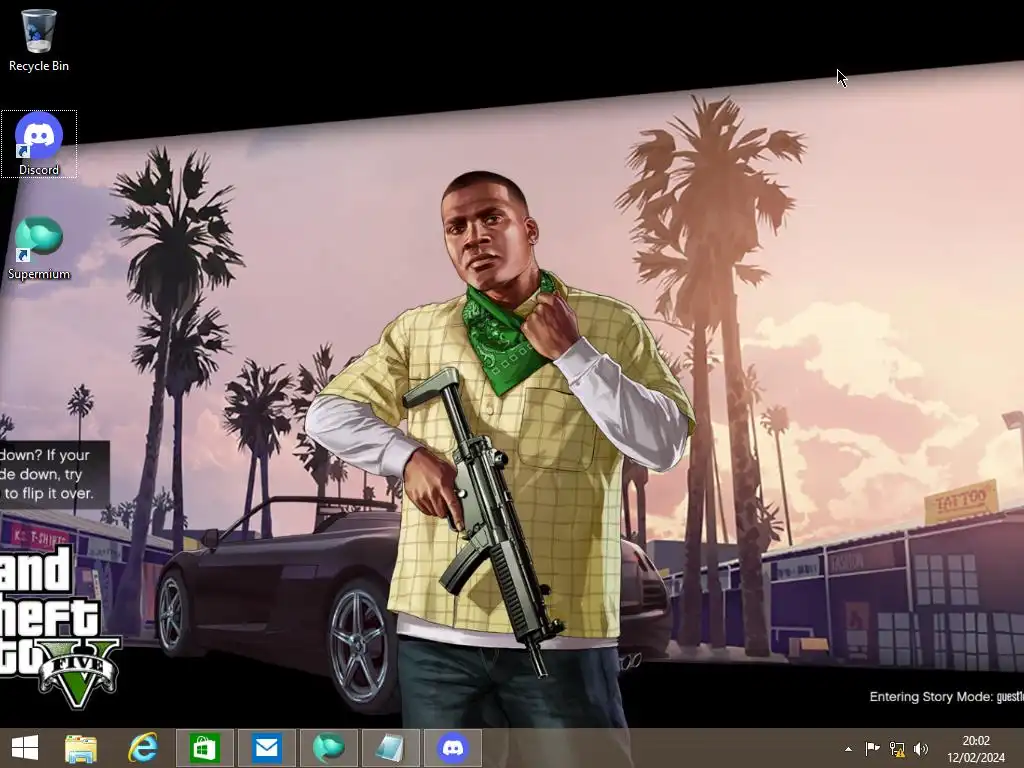
Task: Open Action Center flag icon
Action: [872, 748]
